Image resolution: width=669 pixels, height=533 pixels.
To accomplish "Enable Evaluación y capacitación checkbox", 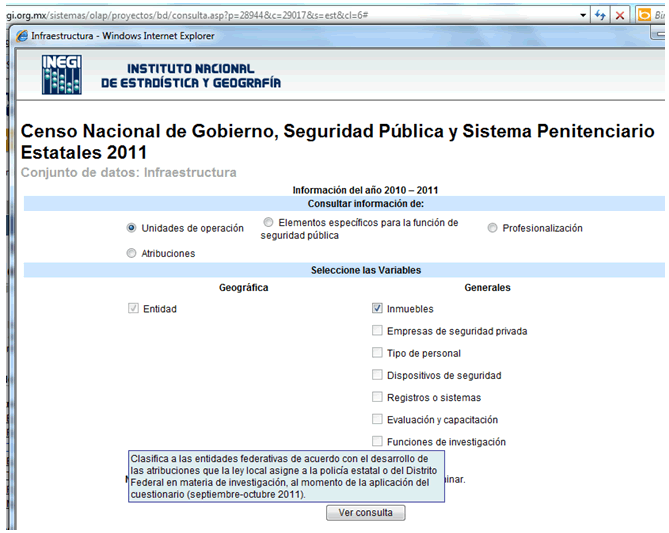I will tap(377, 419).
